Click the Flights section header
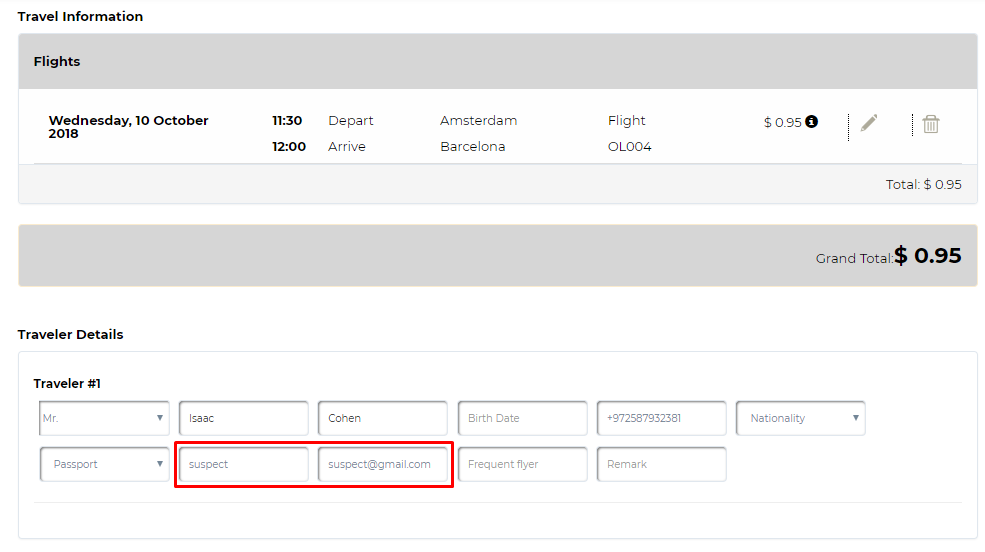Screen dimensions: 985x552 [x=57, y=62]
